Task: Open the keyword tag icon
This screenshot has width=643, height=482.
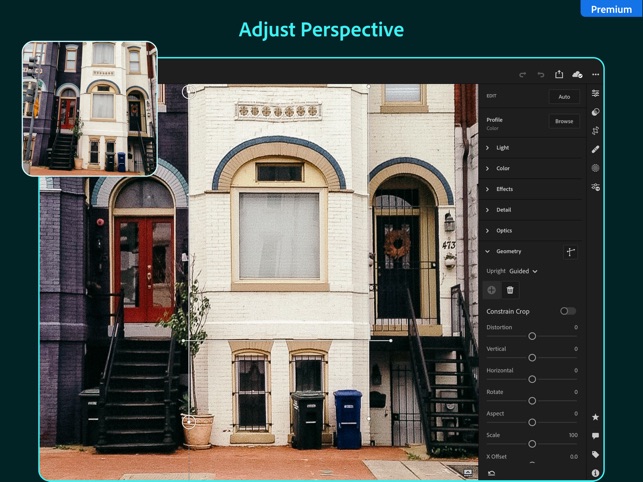Action: point(595,454)
